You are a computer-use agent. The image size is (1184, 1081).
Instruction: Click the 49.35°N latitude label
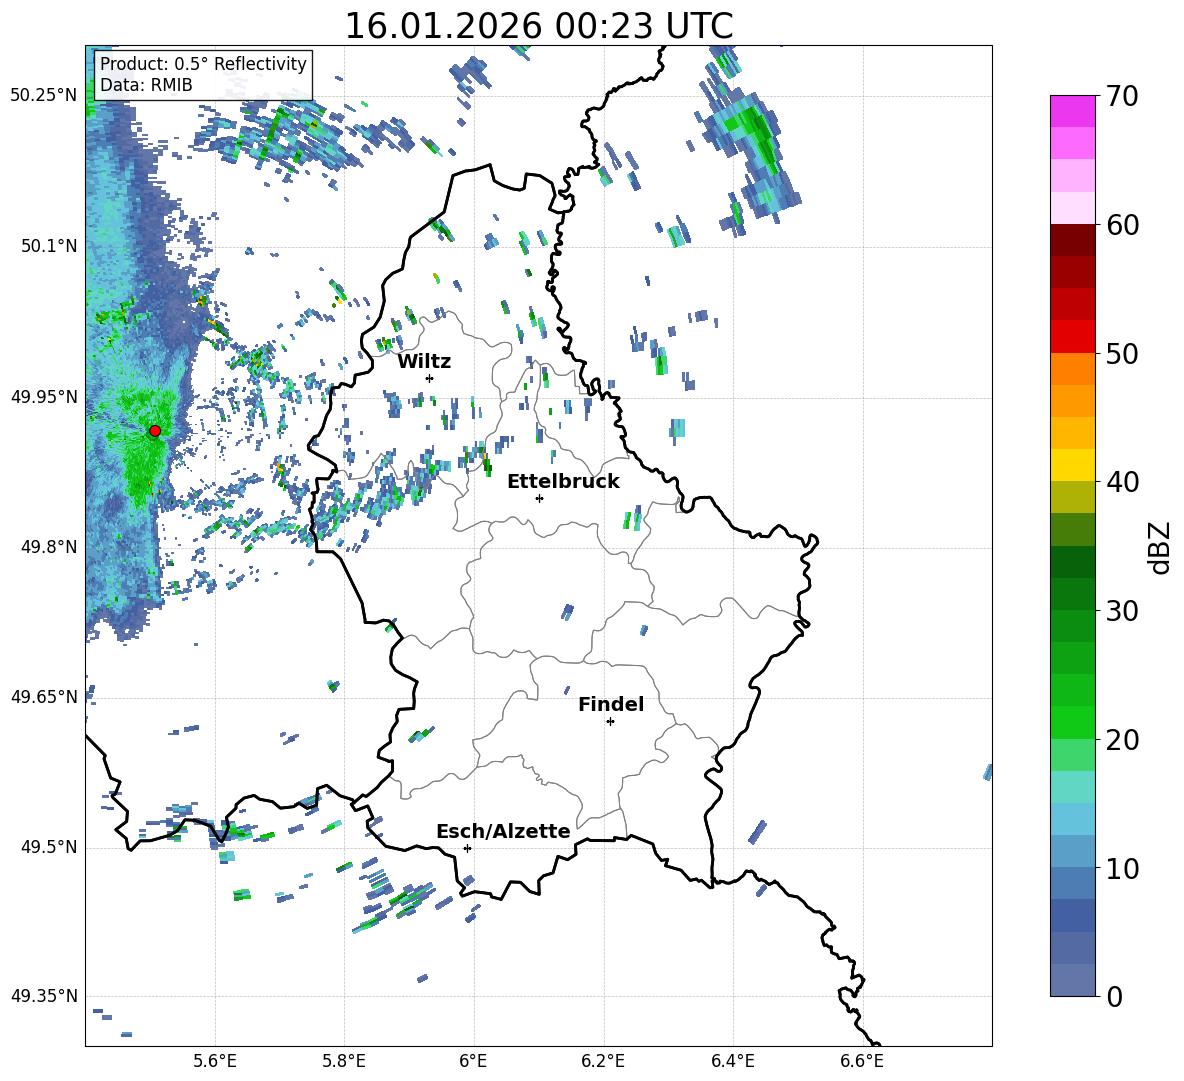click(44, 996)
